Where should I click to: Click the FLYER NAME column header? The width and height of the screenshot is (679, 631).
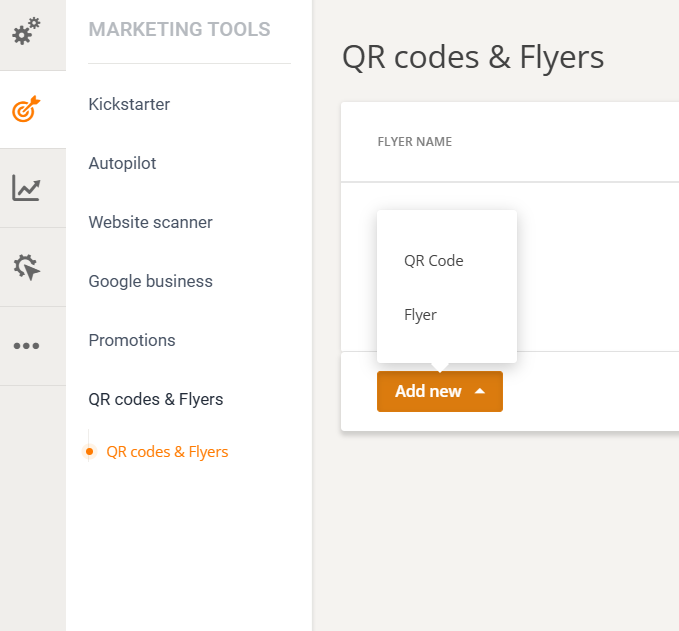tap(414, 142)
